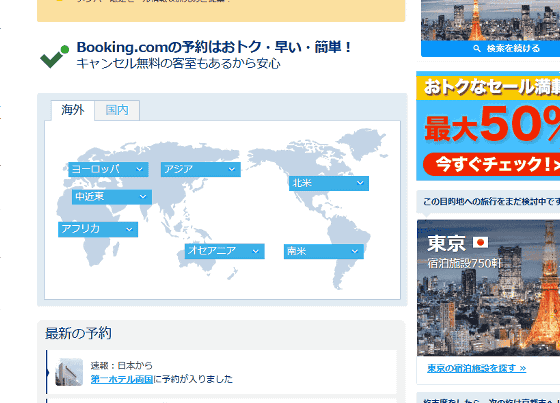This screenshot has height=403, width=560.
Task: Click the 宿泊施設750軒 text
Action: tap(465, 264)
